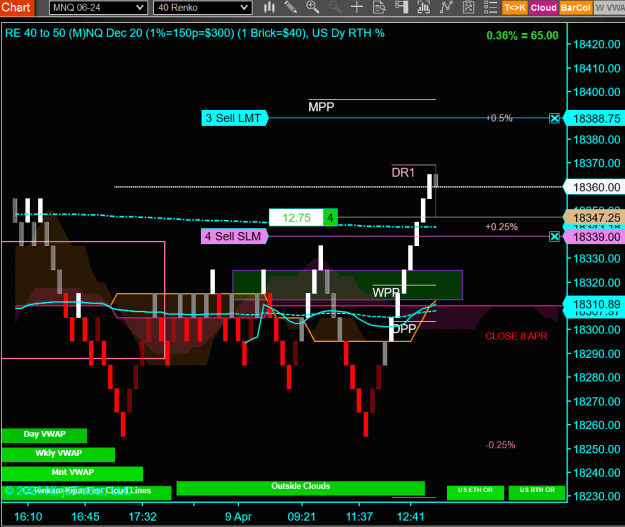The height and width of the screenshot is (527, 625).
Task: Click the -0.25% level label
Action: [x=500, y=445]
